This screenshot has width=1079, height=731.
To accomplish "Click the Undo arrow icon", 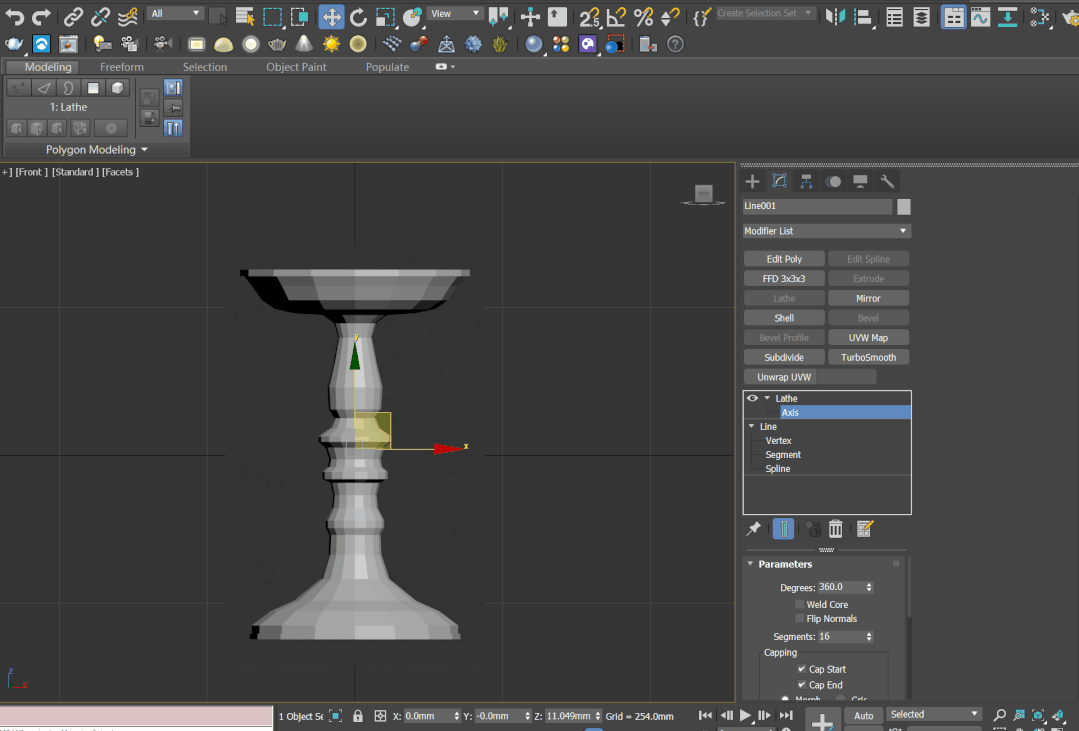I will 14,16.
